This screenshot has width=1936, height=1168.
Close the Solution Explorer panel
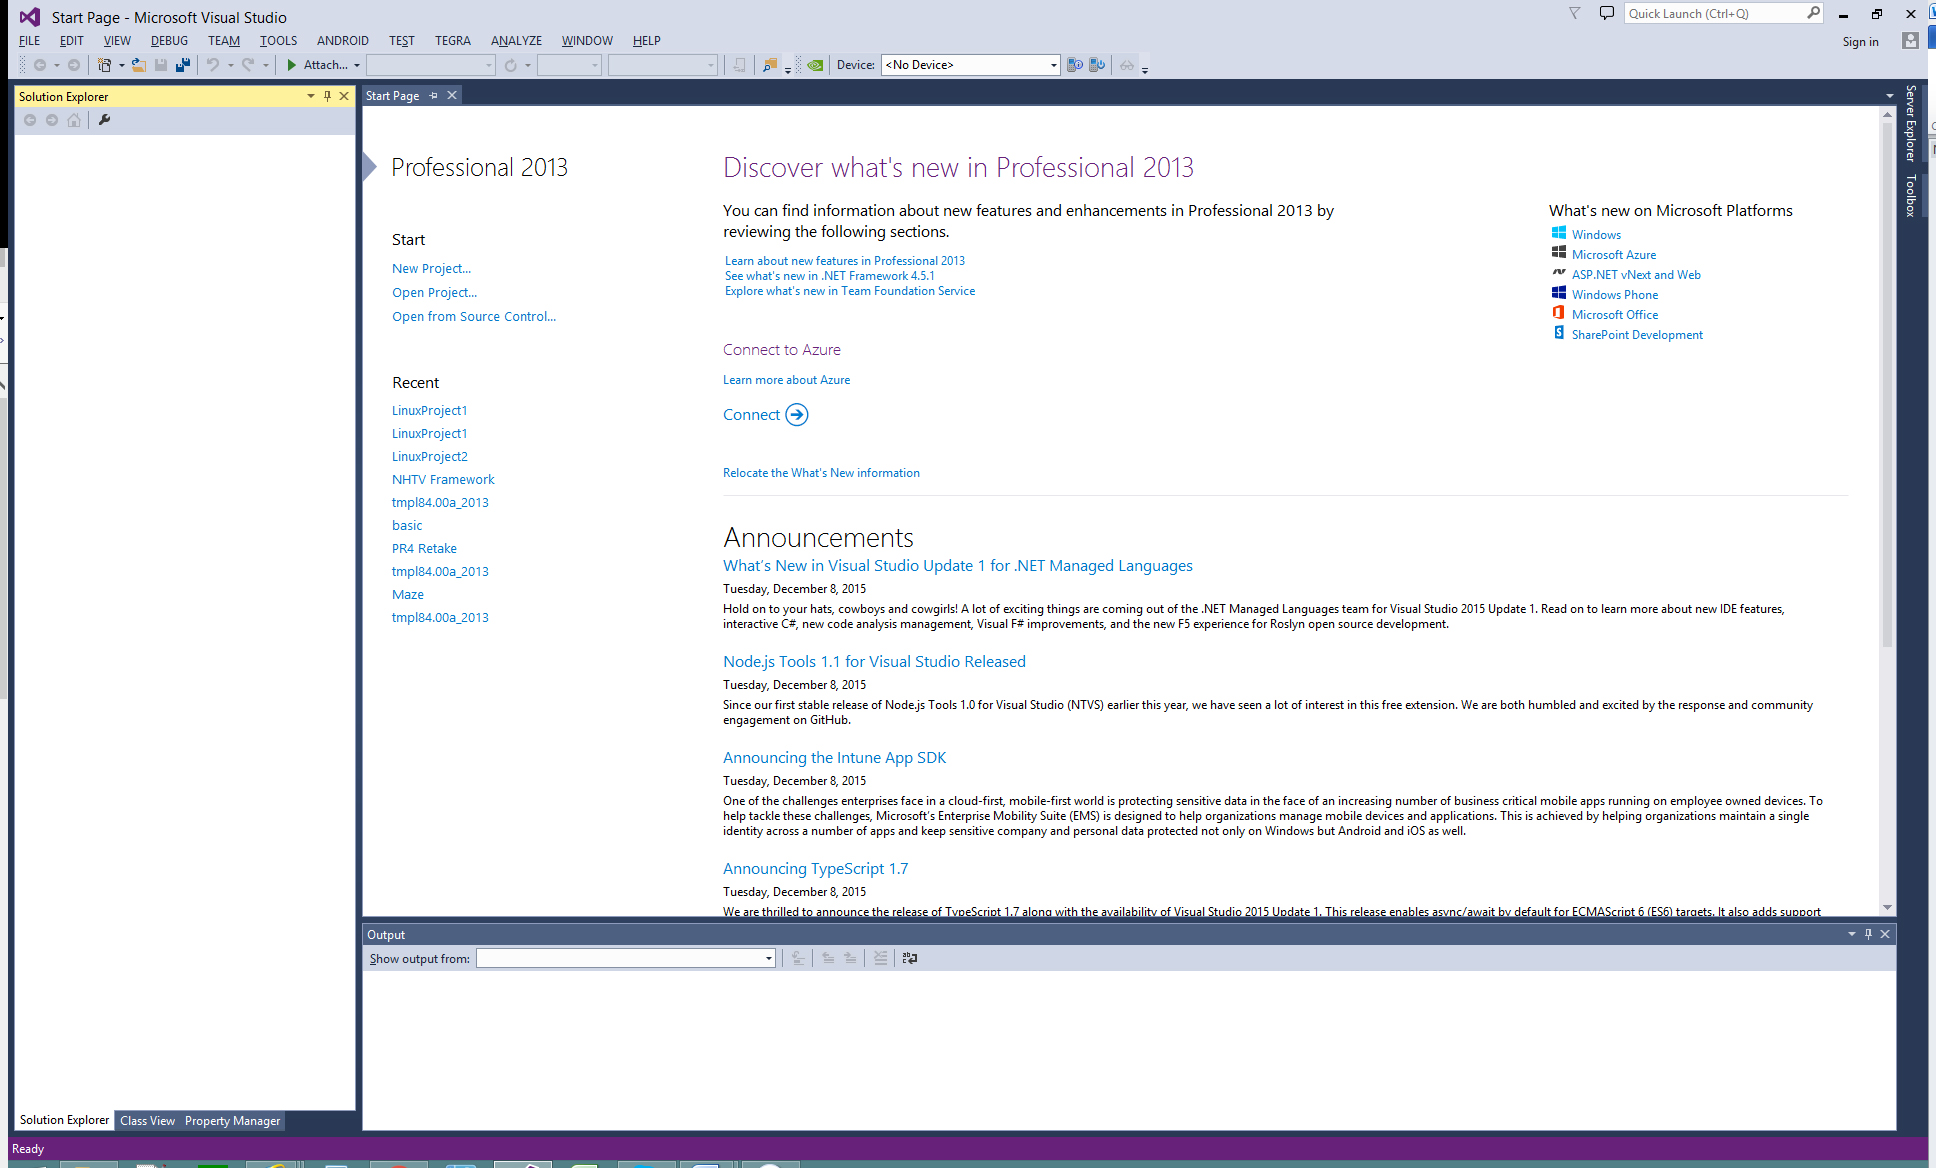tap(344, 96)
